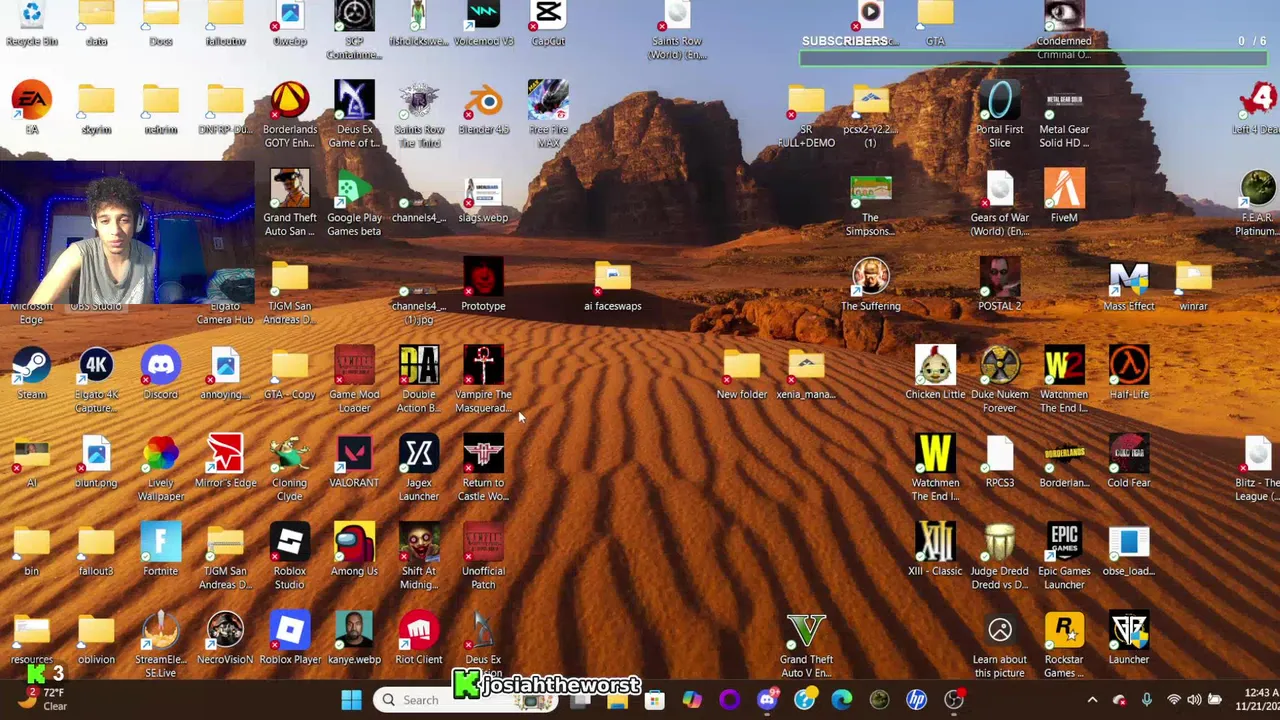Open the taskbar volume control

pyautogui.click(x=1195, y=700)
